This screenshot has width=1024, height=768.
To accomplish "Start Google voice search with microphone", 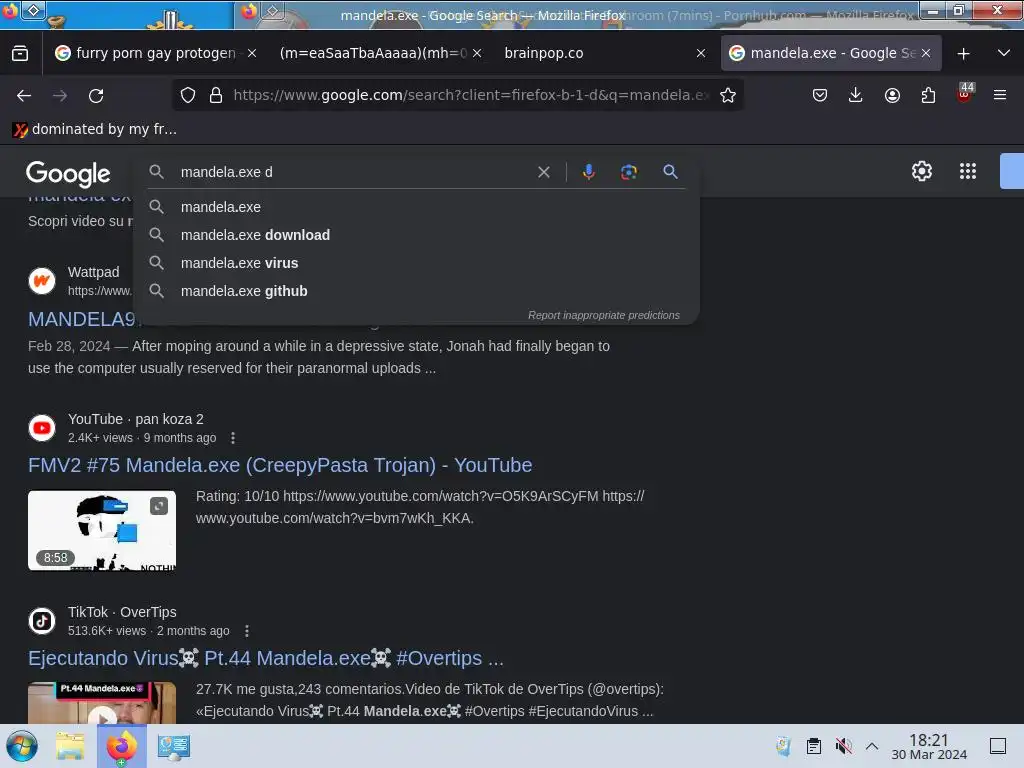I will (588, 172).
